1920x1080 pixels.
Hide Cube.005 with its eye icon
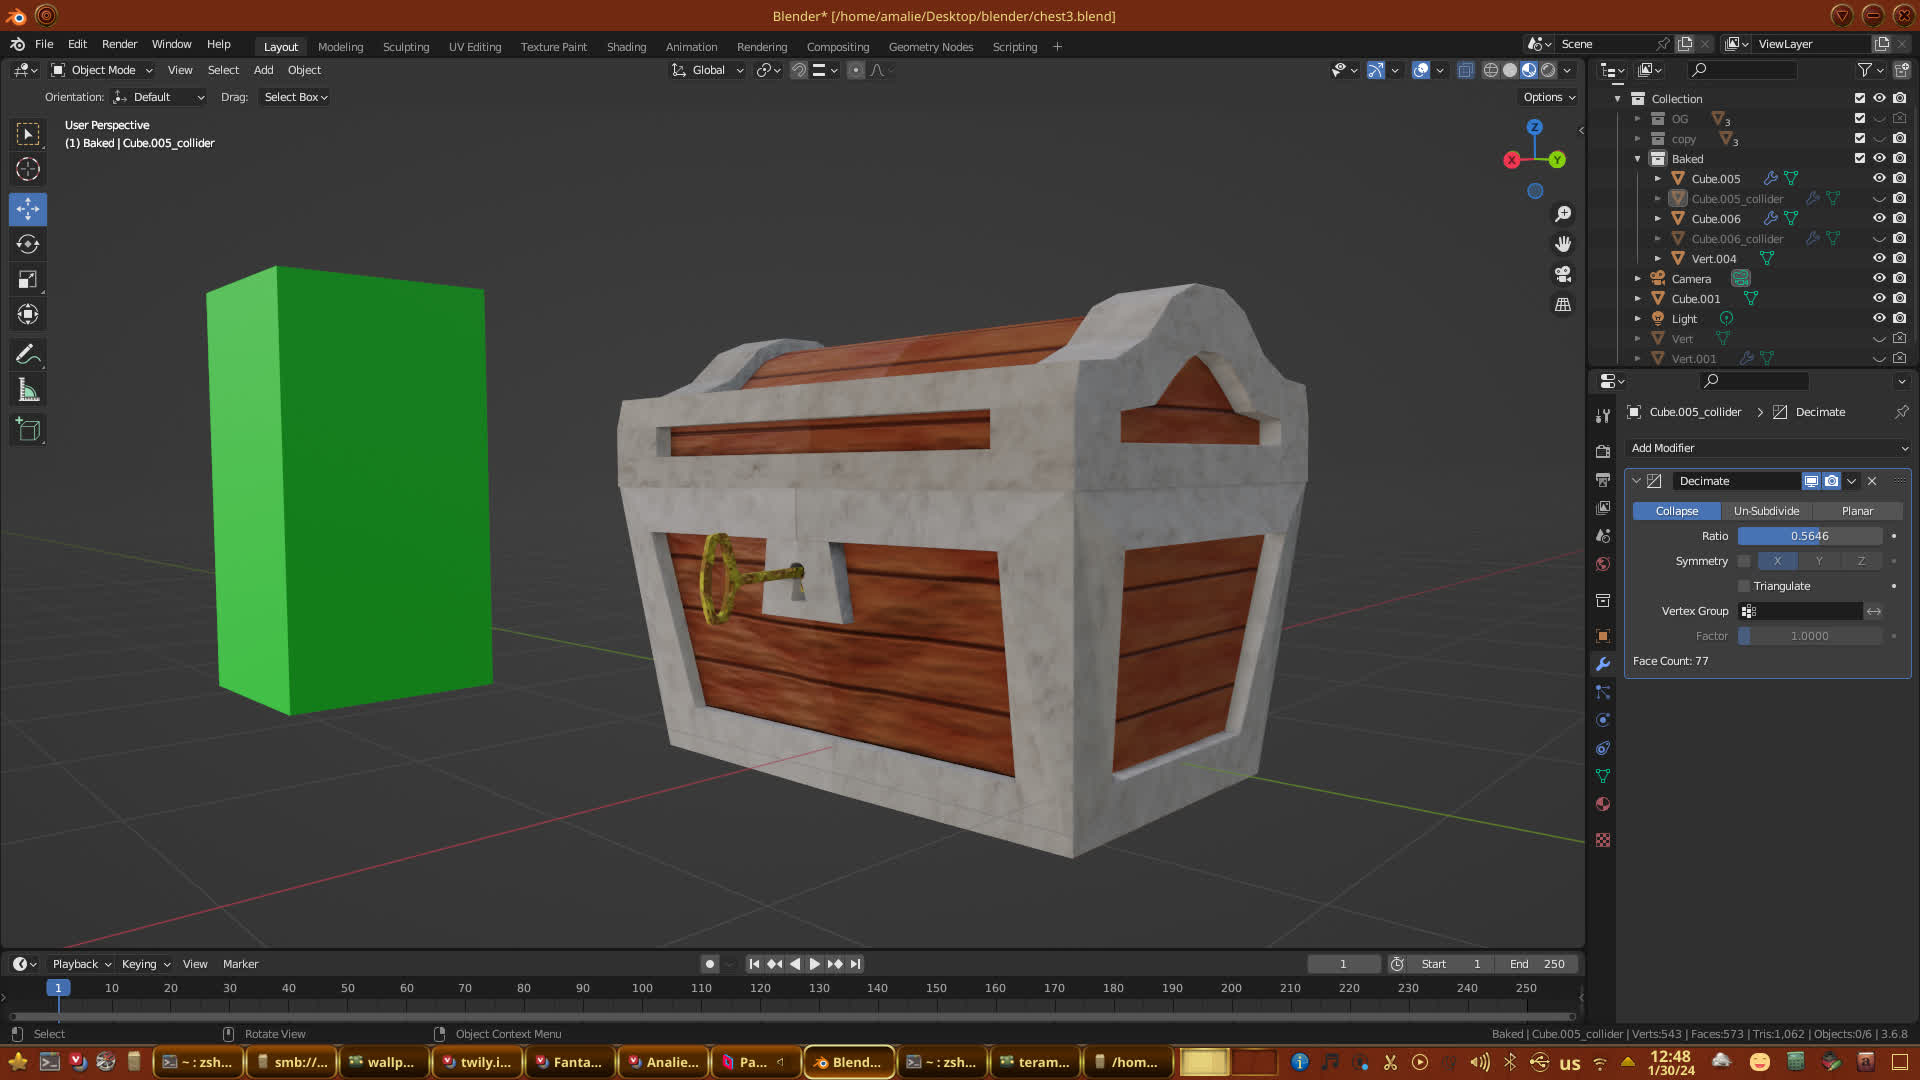pyautogui.click(x=1879, y=178)
